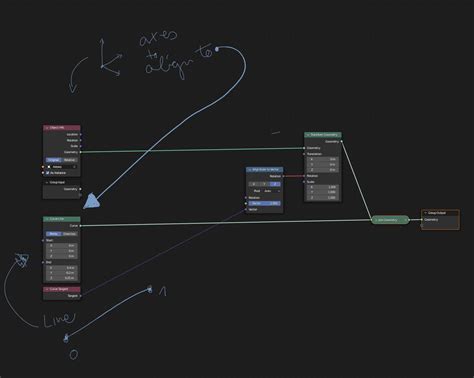The image size is (474, 378).
Task: Click the End input socket of Curve Line
Action: pyautogui.click(x=43, y=262)
